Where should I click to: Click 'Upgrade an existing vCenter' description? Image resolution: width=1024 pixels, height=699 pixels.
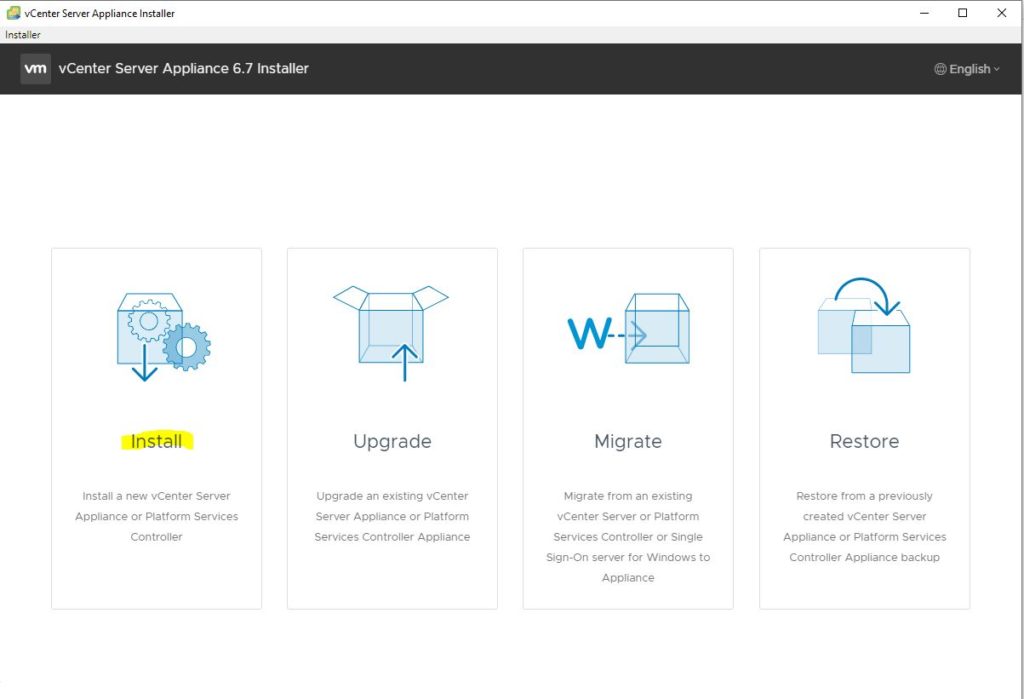(392, 516)
